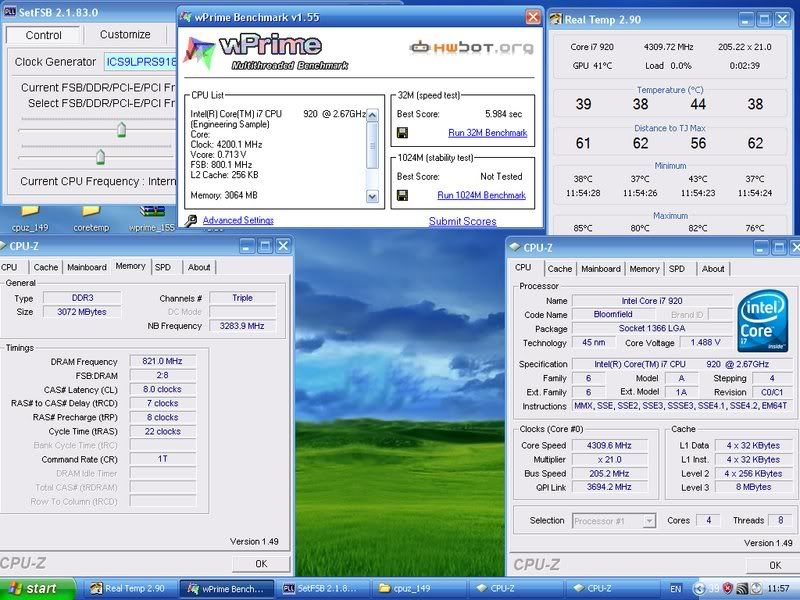The width and height of the screenshot is (800, 600).
Task: Click OK in the right CPU-Z window
Action: [774, 565]
